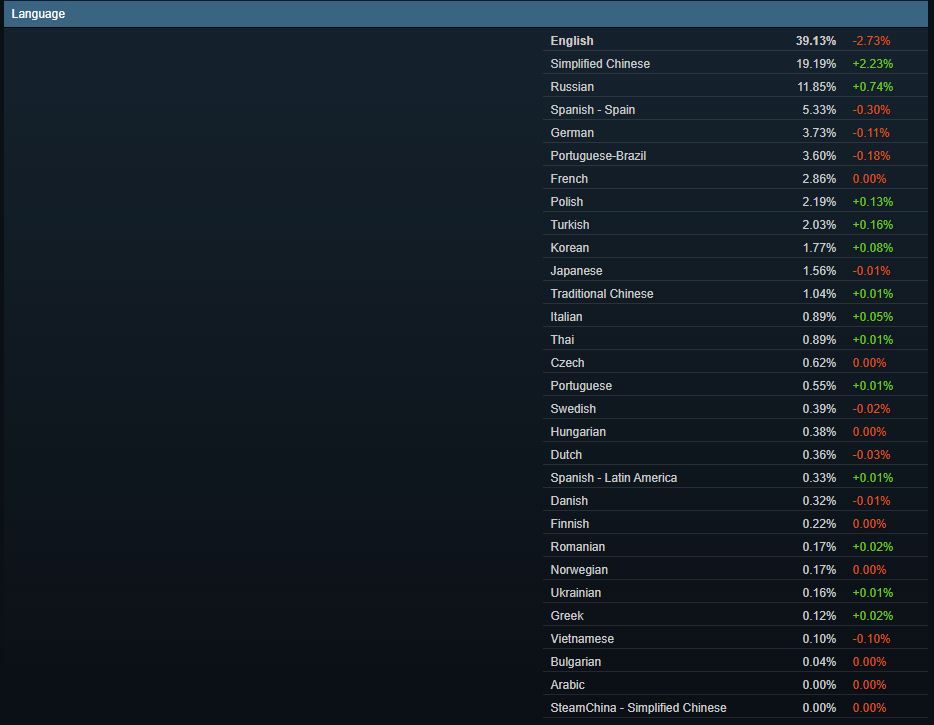The width and height of the screenshot is (934, 725).
Task: Click Simplified Chinese share 19.19%
Action: point(816,64)
